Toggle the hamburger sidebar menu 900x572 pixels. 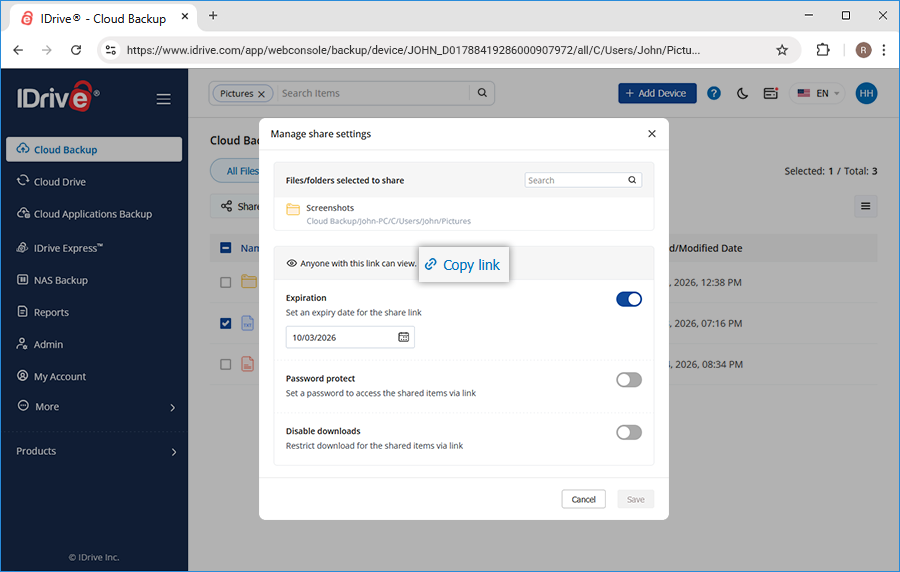click(x=164, y=99)
